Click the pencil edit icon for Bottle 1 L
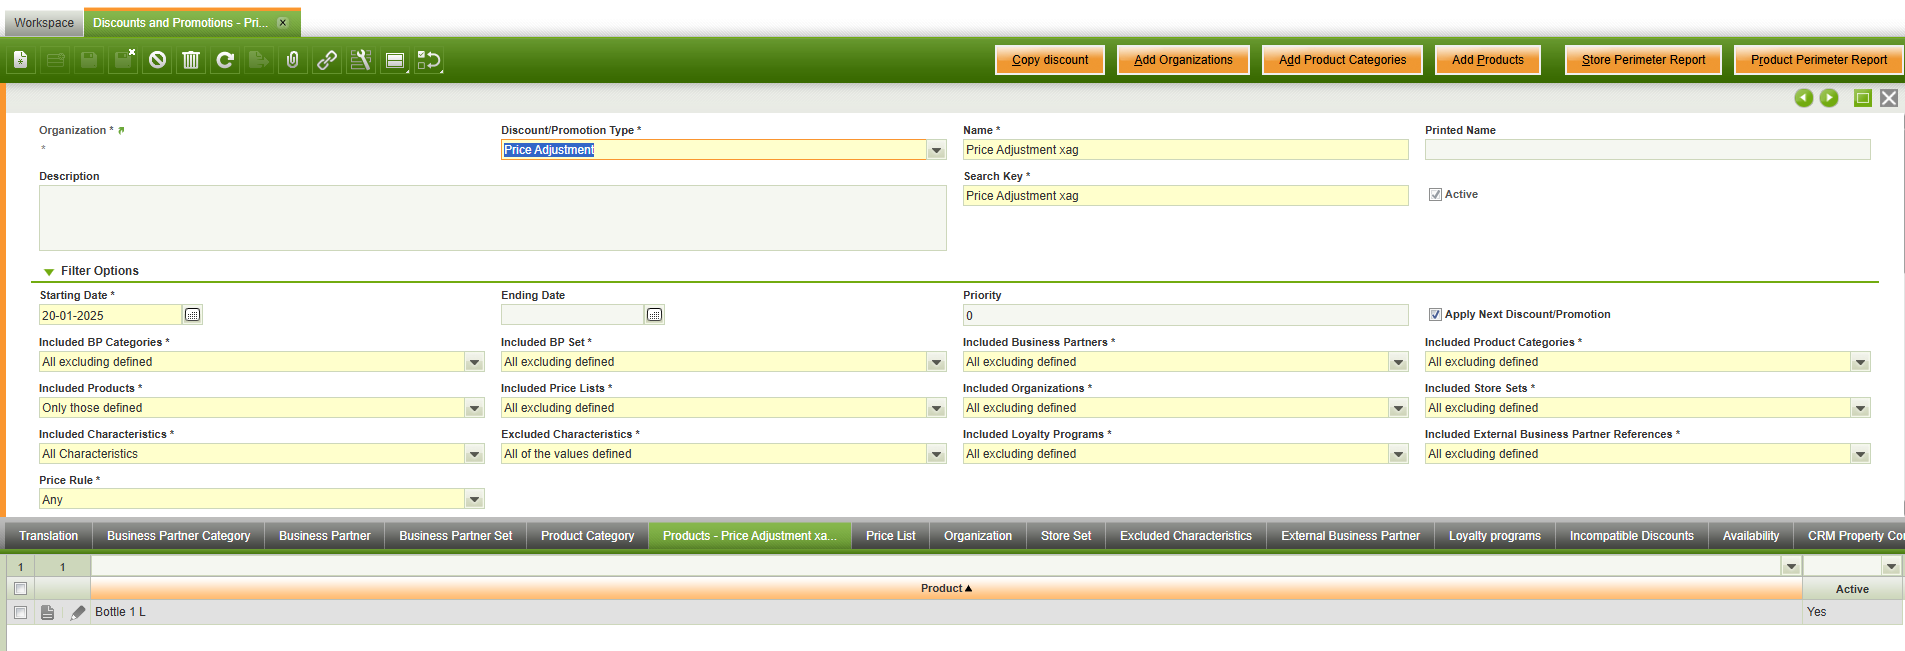Image resolution: width=1905 pixels, height=651 pixels. pyautogui.click(x=78, y=612)
